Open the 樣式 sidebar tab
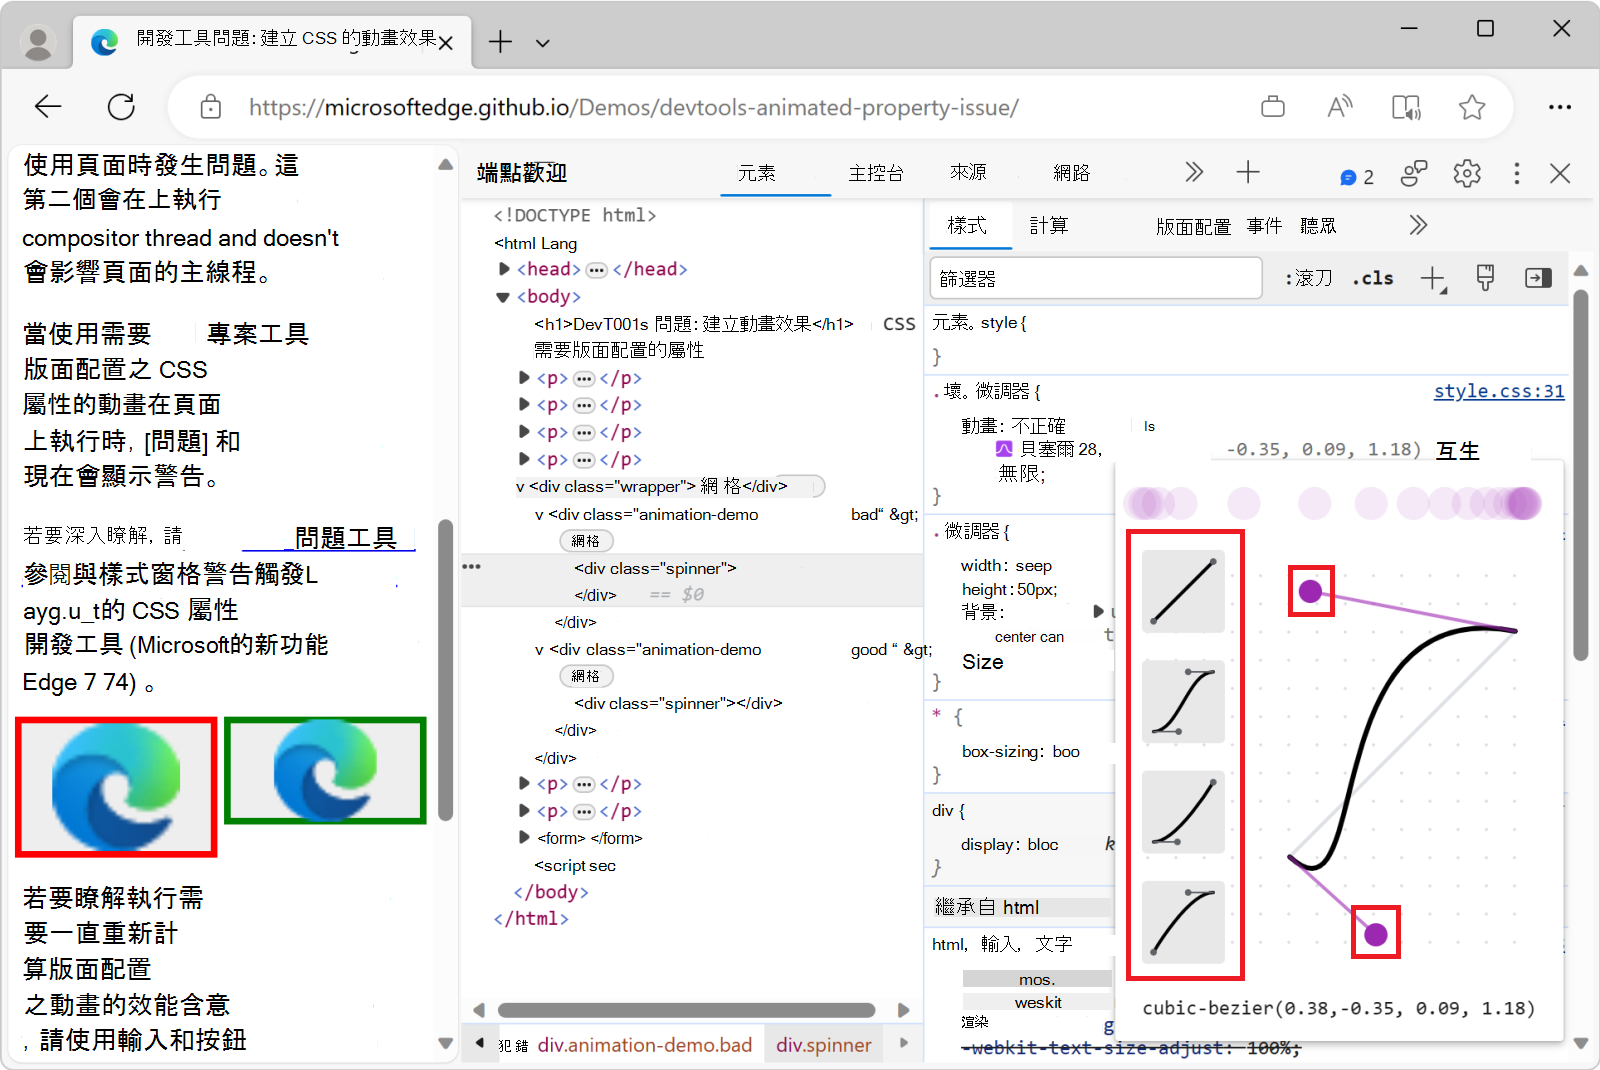Screen dimensions: 1600x1070 coord(967,226)
